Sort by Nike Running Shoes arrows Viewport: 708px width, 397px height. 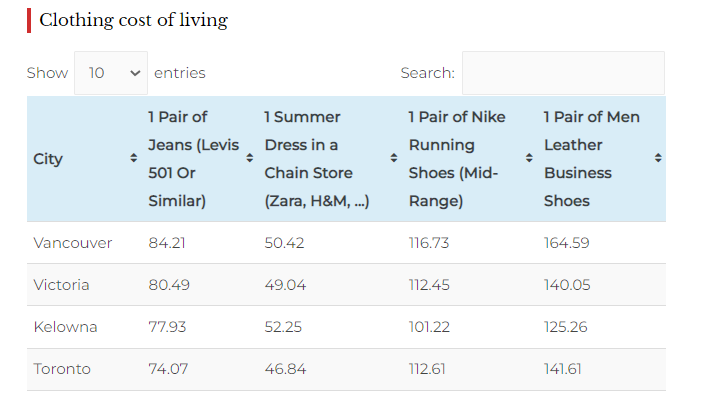pyautogui.click(x=529, y=158)
